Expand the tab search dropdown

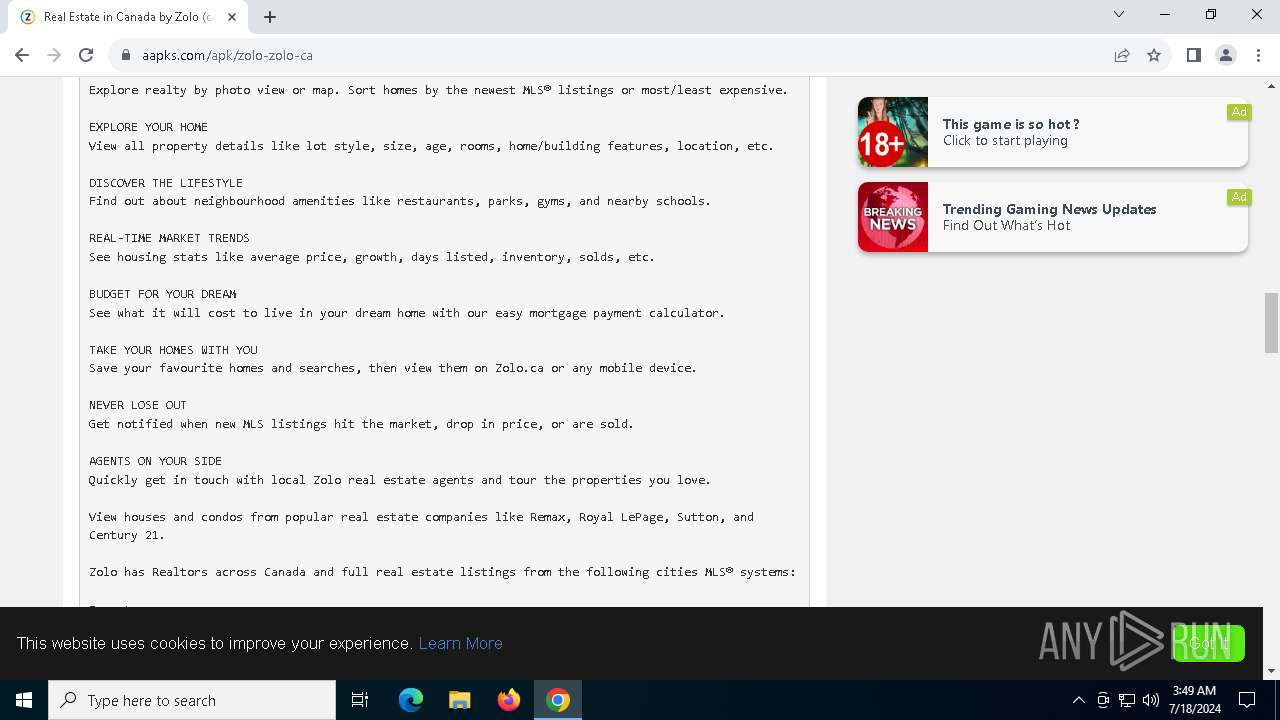click(1119, 14)
